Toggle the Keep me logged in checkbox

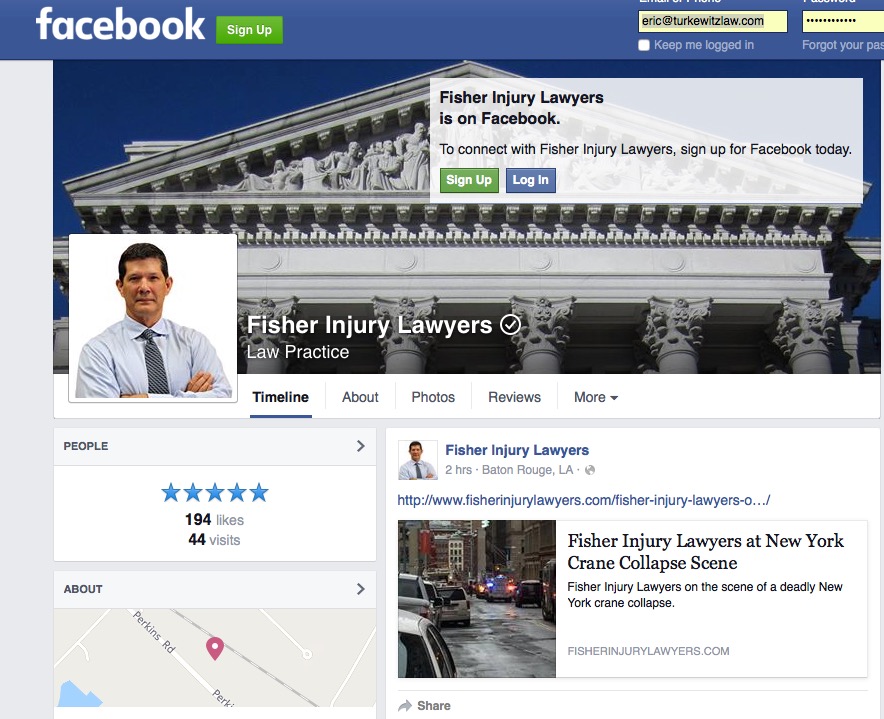tap(644, 45)
